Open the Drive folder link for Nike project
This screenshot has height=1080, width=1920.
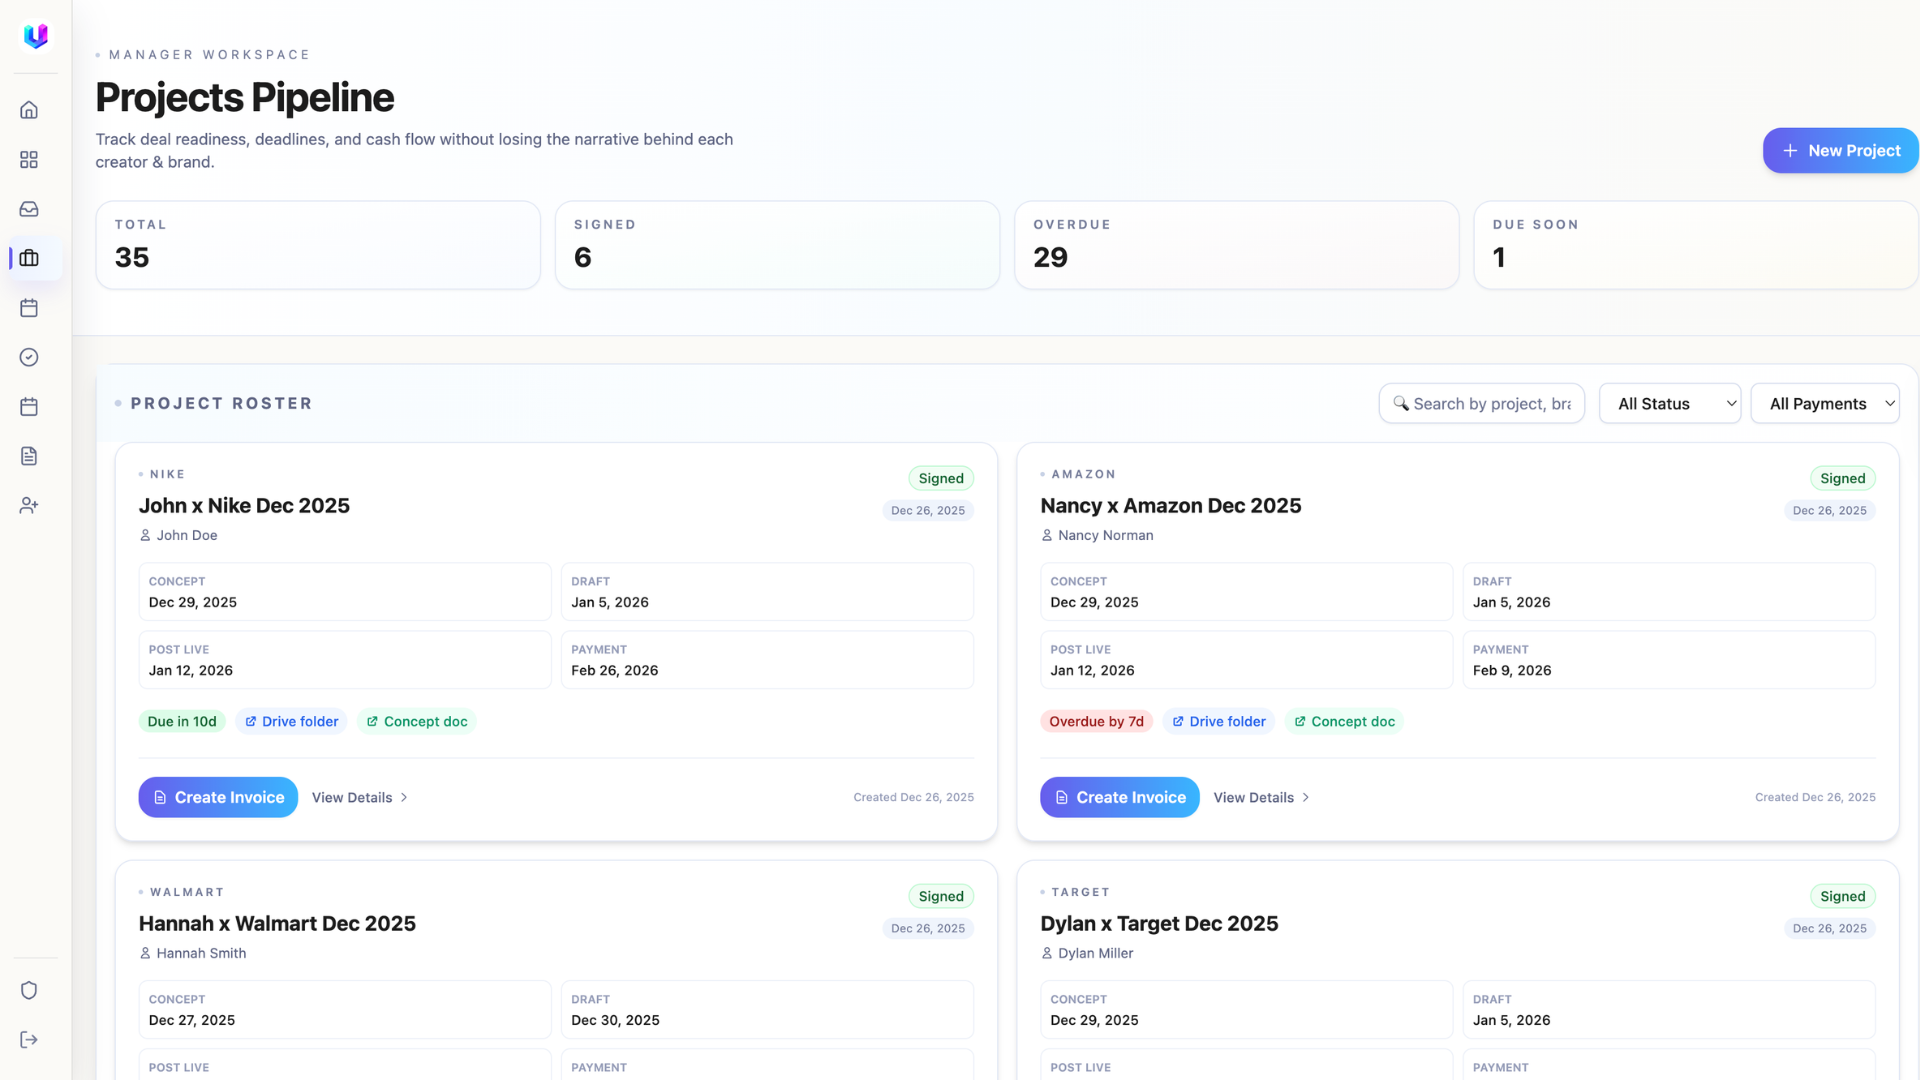(x=291, y=721)
